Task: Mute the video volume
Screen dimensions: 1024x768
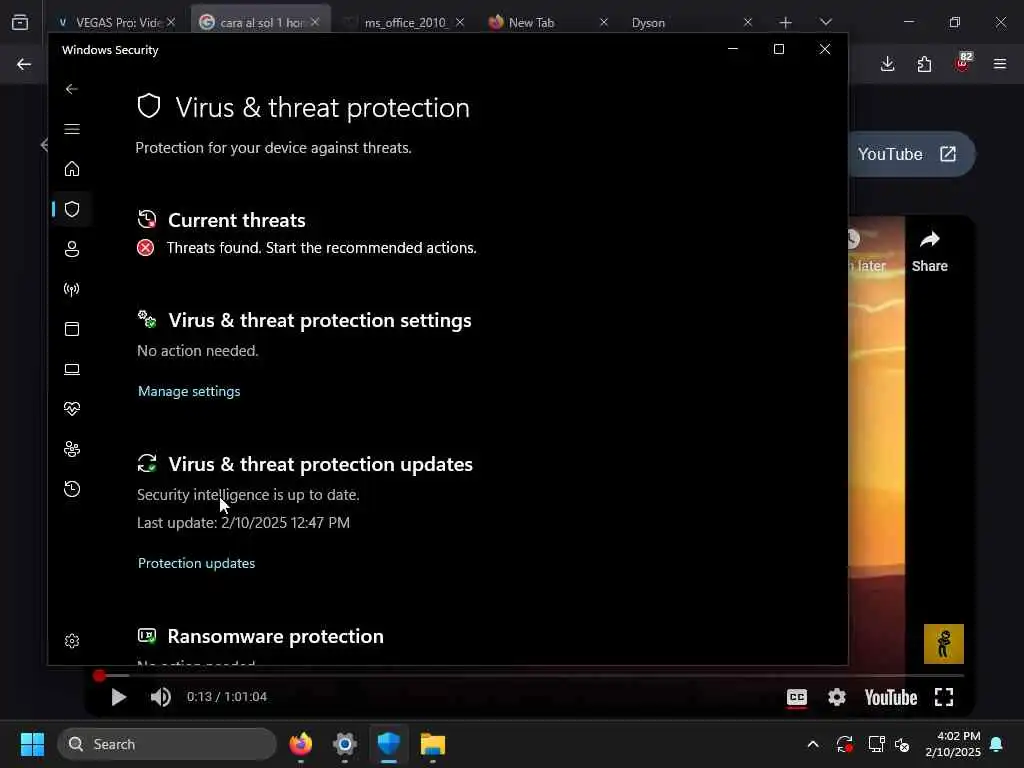Action: (161, 697)
